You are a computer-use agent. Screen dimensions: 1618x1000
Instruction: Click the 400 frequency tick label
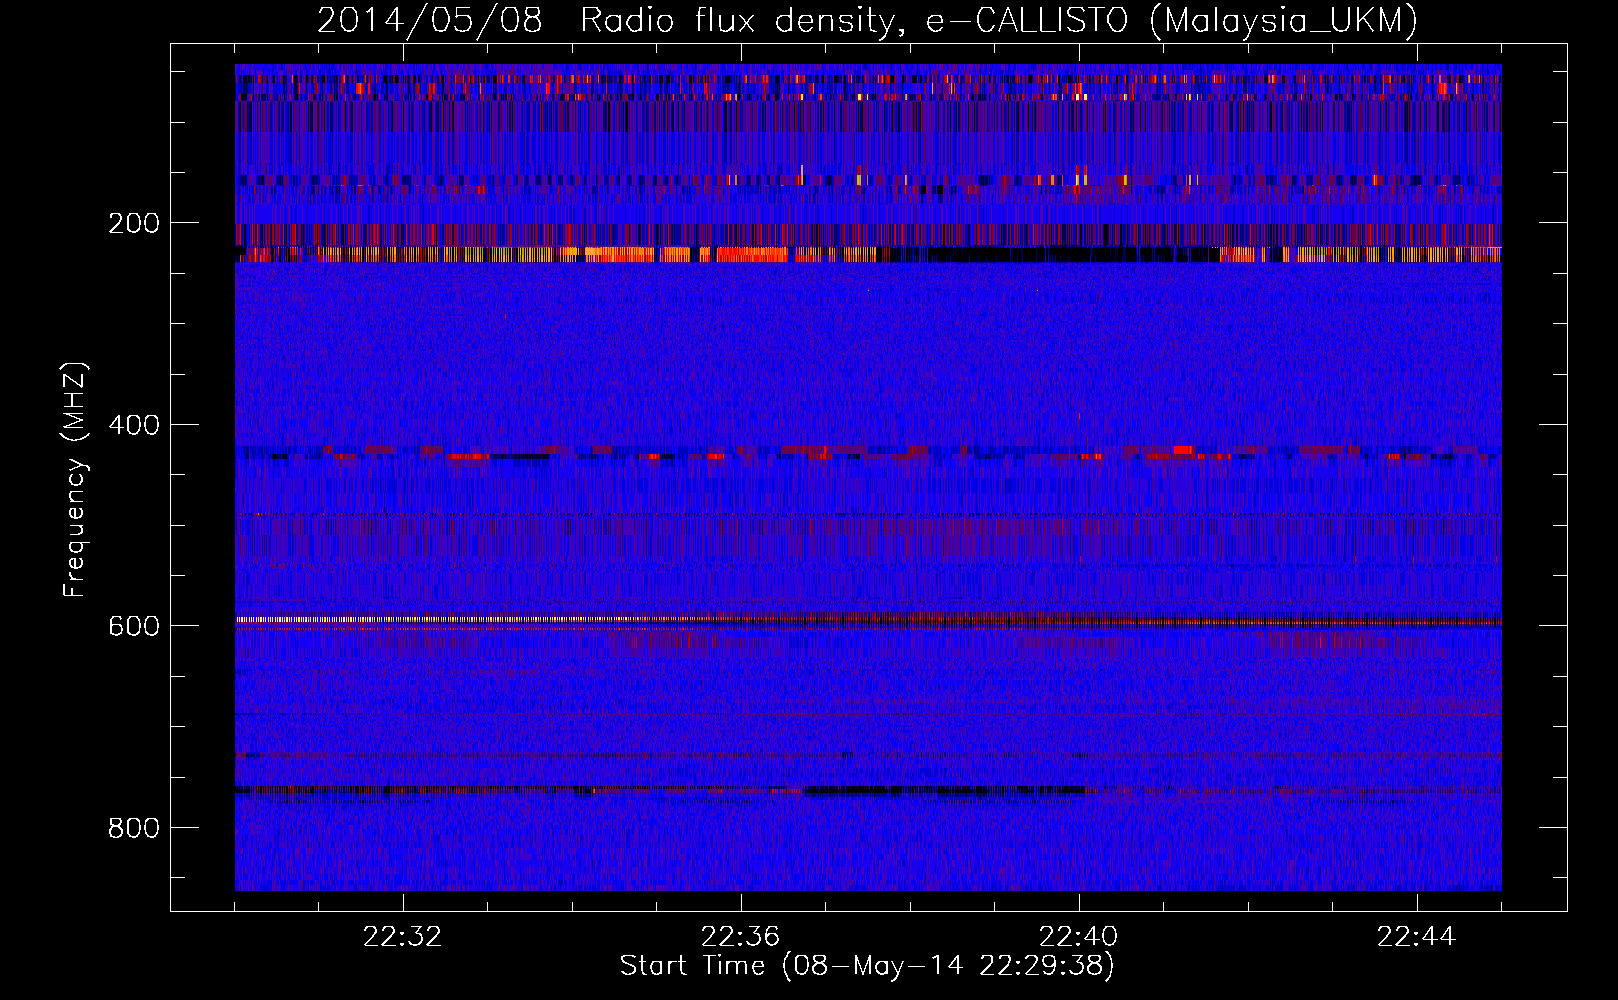(x=134, y=425)
